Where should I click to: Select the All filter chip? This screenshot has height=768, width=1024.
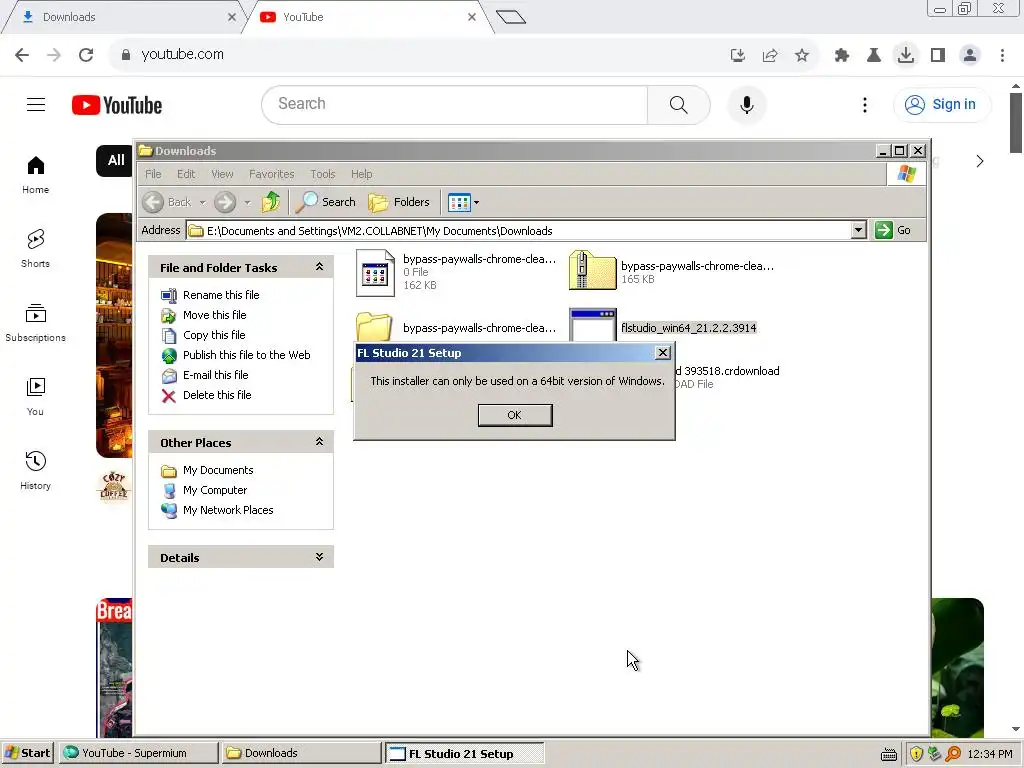(116, 161)
